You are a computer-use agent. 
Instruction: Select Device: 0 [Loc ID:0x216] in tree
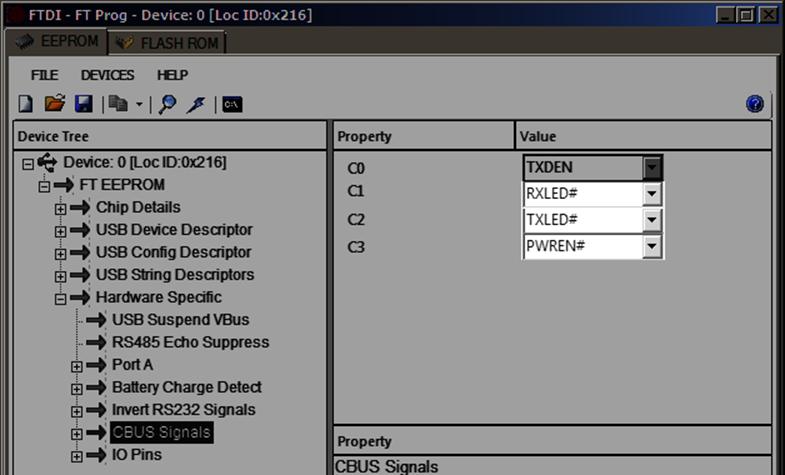click(145, 162)
